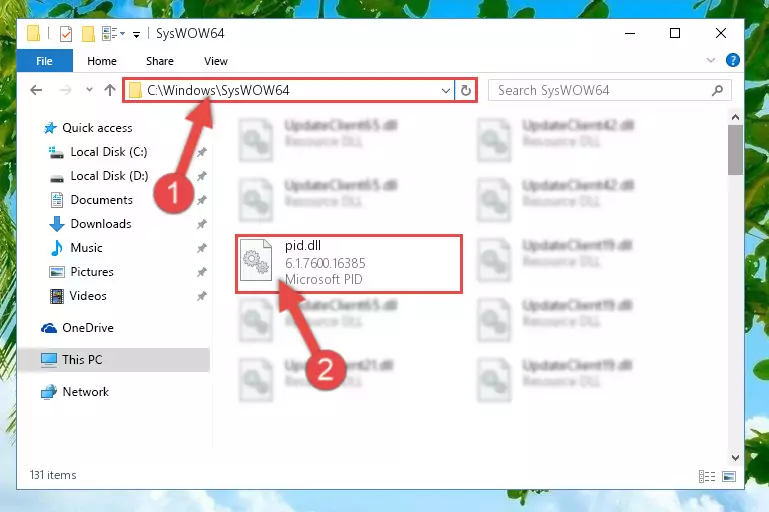This screenshot has width=769, height=512.
Task: Click the Downloads blue arrow icon
Action: [x=57, y=224]
